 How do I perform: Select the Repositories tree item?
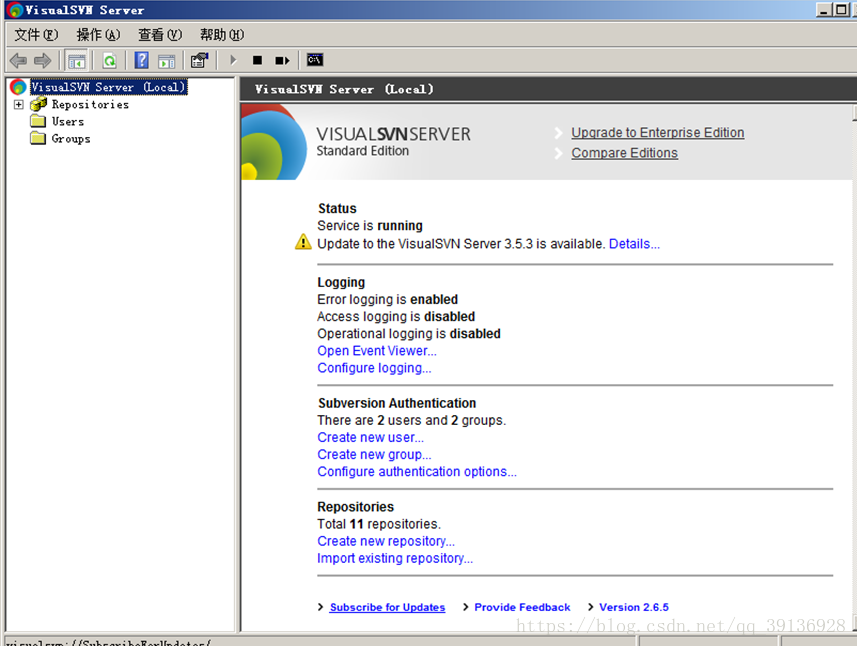(90, 104)
